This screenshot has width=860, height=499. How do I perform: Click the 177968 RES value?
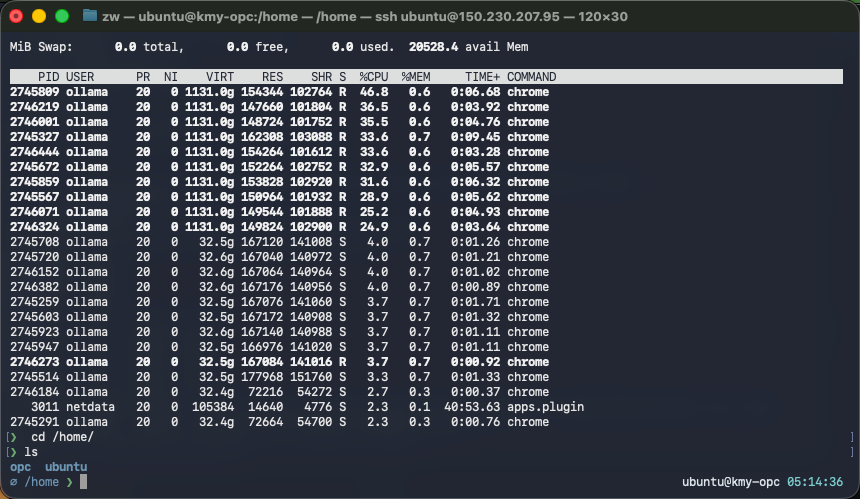click(262, 377)
